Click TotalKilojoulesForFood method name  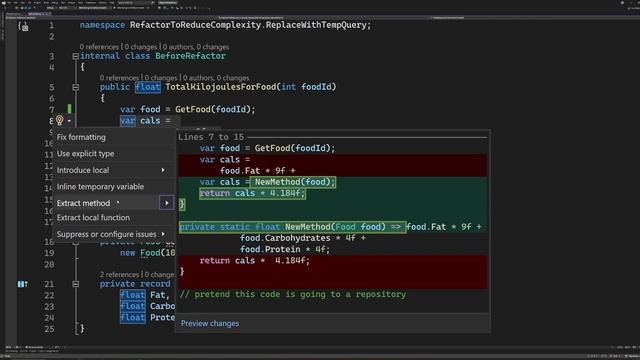pyautogui.click(x=220, y=87)
